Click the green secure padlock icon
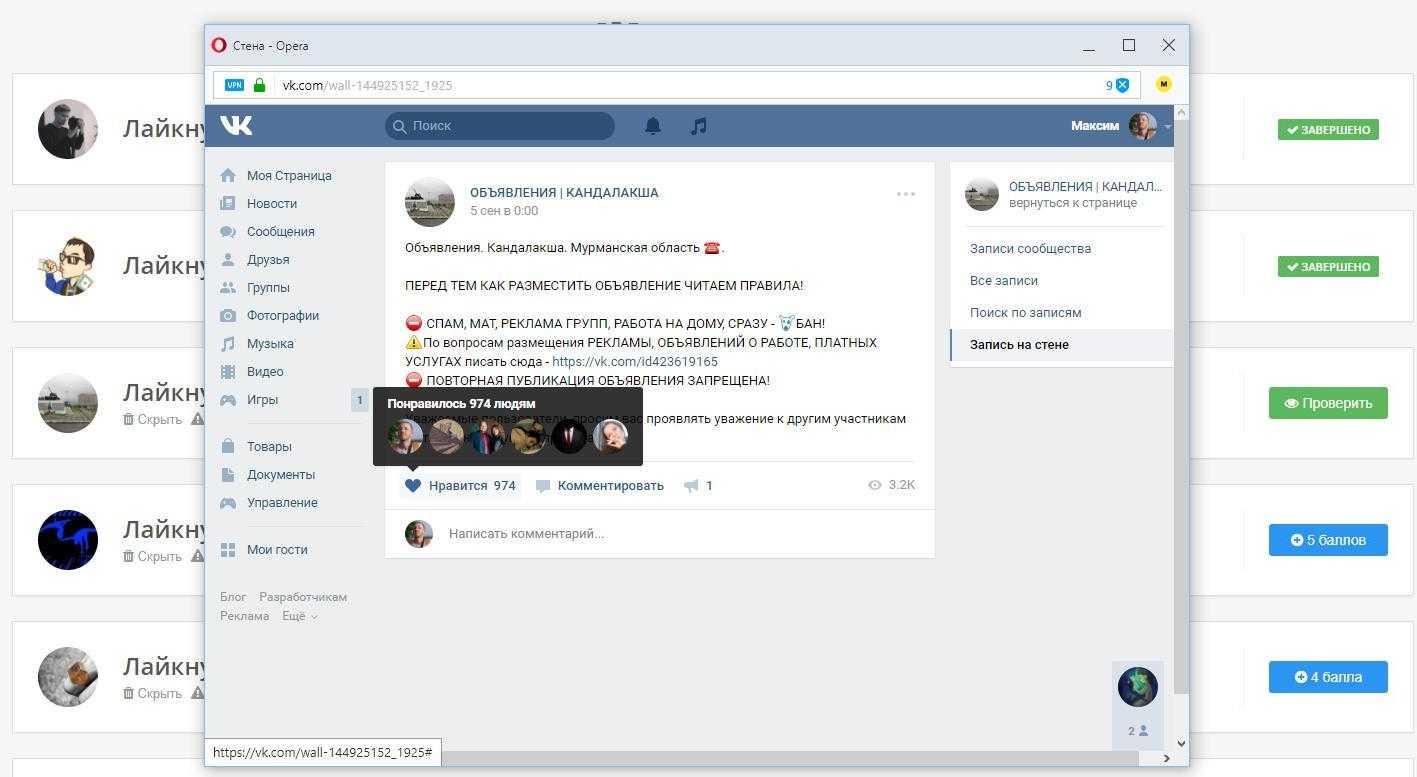Viewport: 1417px width, 777px height. 260,85
